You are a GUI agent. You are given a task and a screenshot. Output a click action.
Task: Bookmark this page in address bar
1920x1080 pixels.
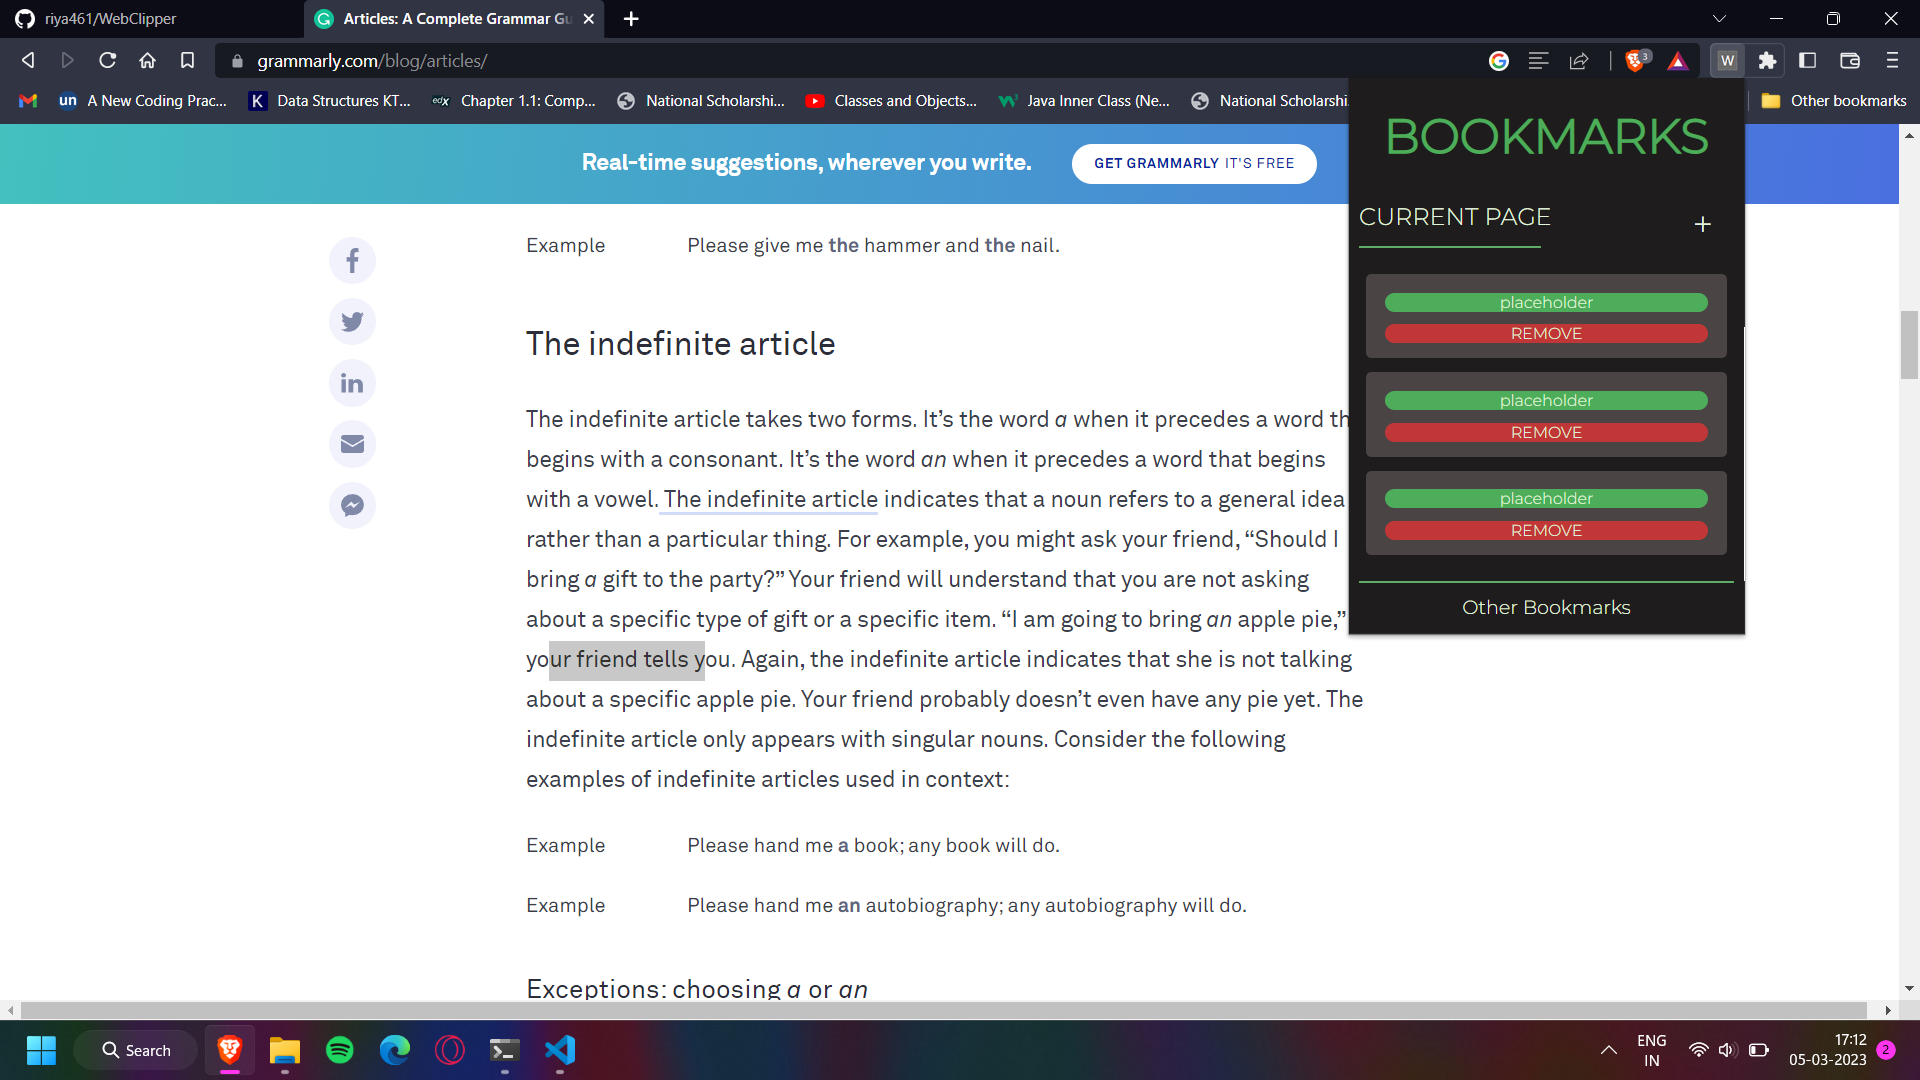187,61
